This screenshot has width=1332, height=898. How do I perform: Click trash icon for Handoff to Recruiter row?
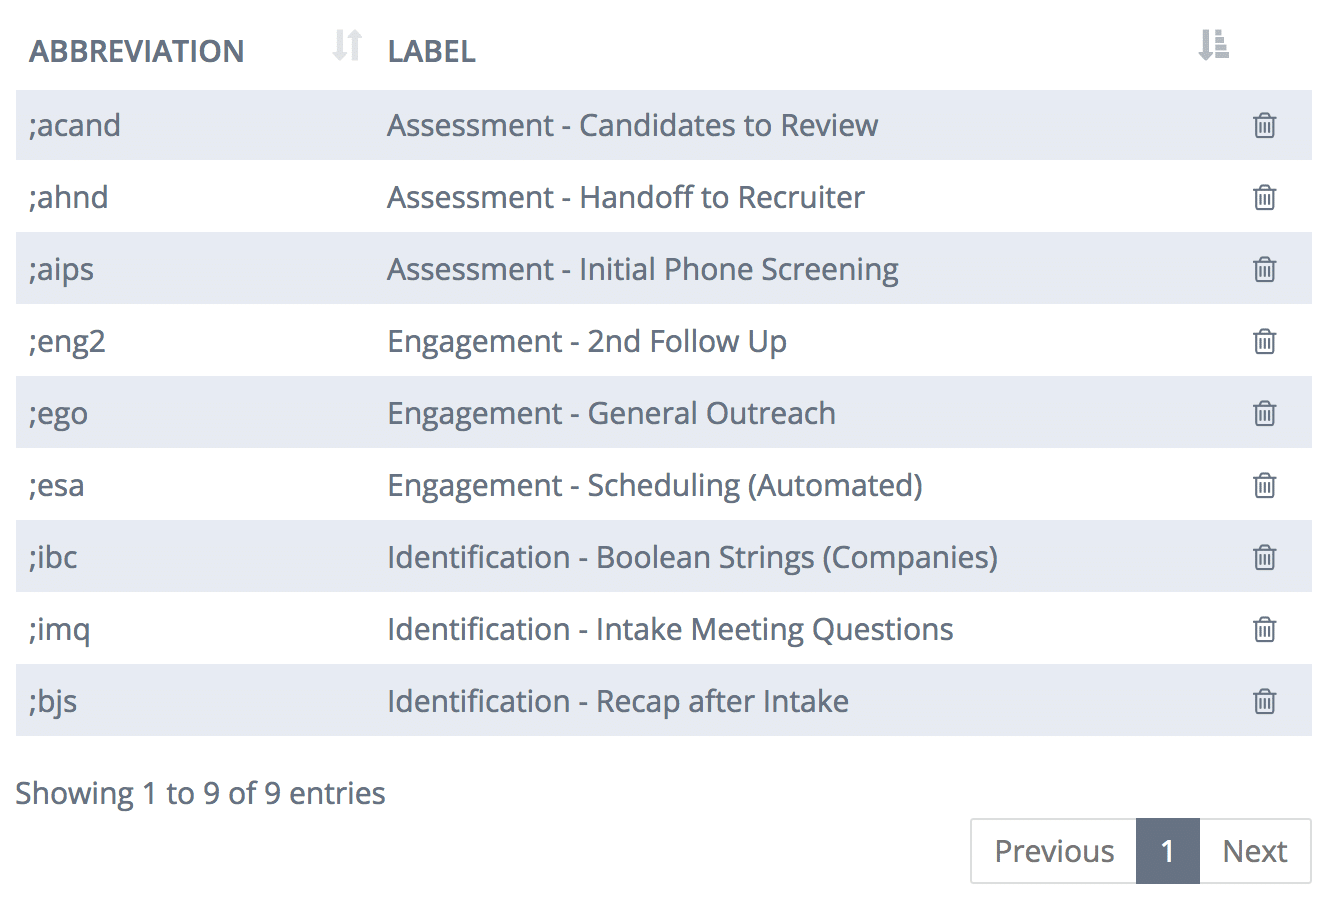1264,197
